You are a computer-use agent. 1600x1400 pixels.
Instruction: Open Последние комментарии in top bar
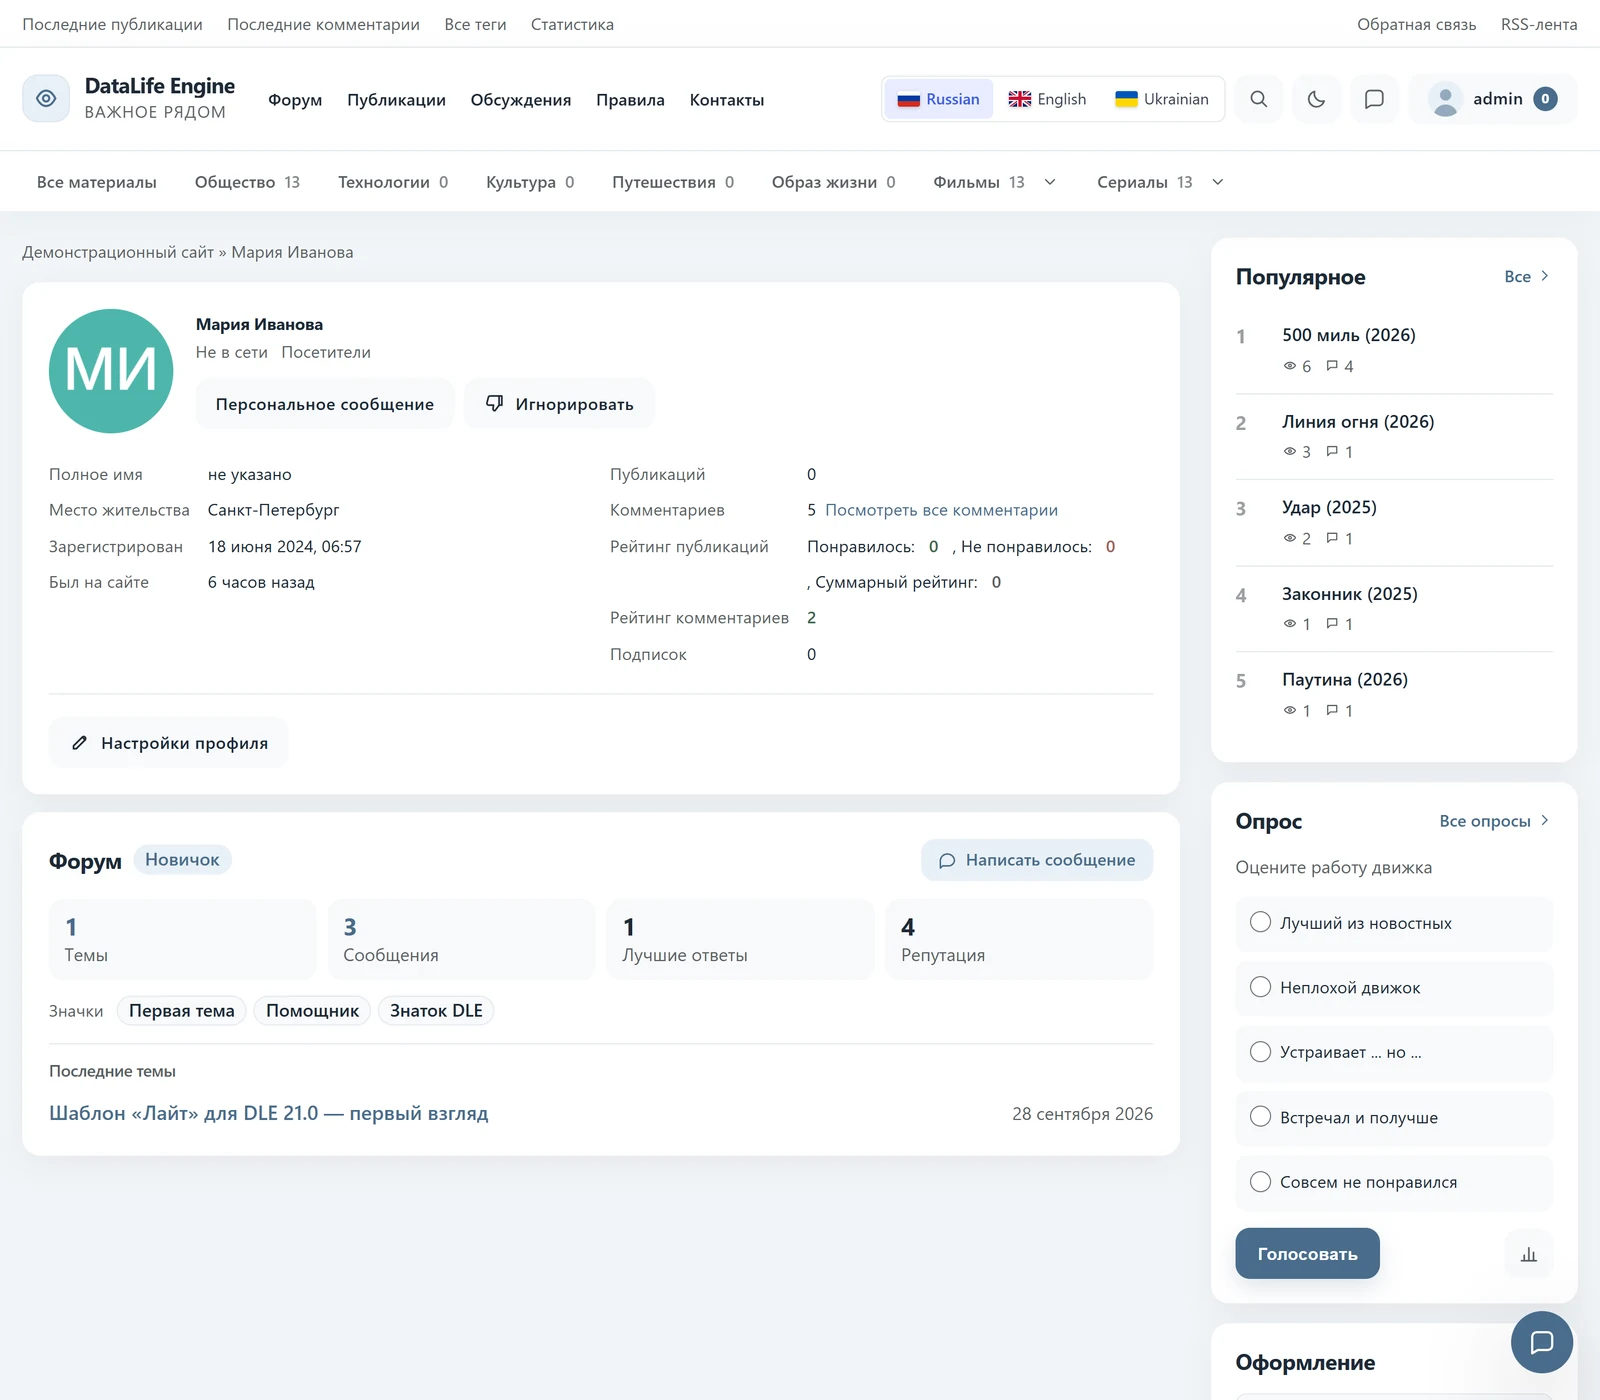(323, 24)
